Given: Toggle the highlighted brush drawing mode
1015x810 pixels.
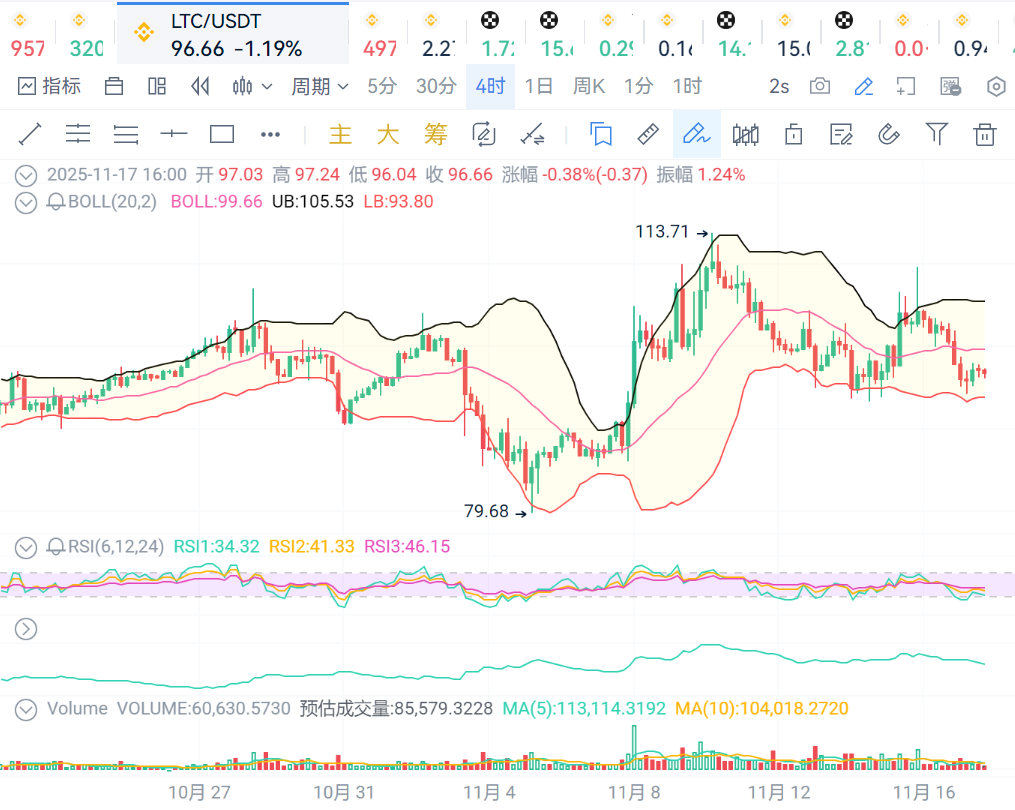Looking at the screenshot, I should point(696,134).
